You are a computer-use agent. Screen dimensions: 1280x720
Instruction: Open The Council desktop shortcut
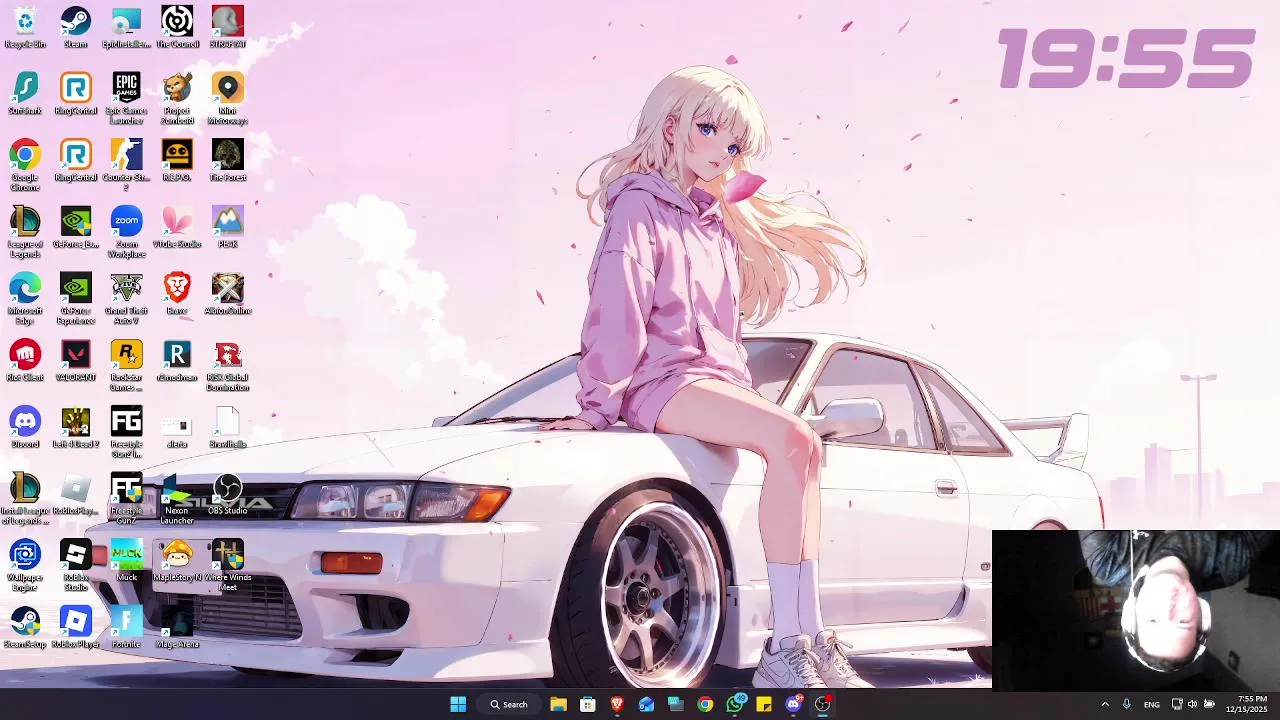pos(177,27)
